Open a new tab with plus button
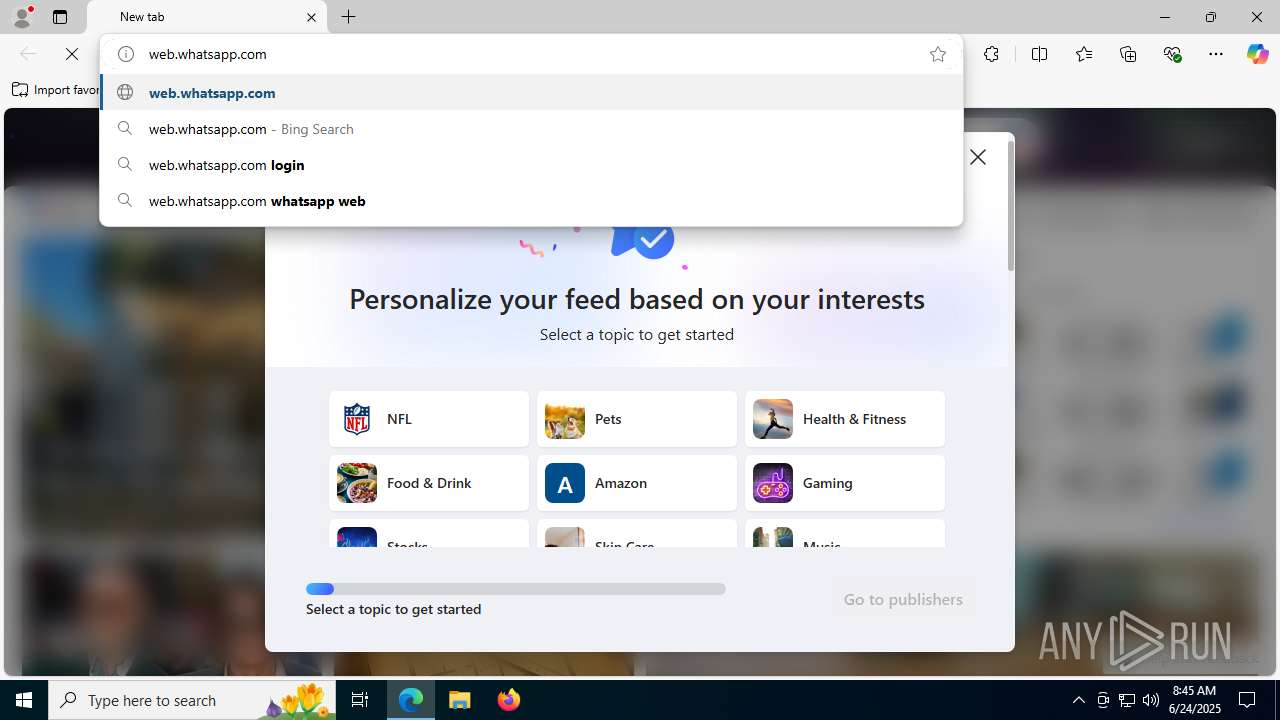This screenshot has width=1280, height=720. coord(348,17)
